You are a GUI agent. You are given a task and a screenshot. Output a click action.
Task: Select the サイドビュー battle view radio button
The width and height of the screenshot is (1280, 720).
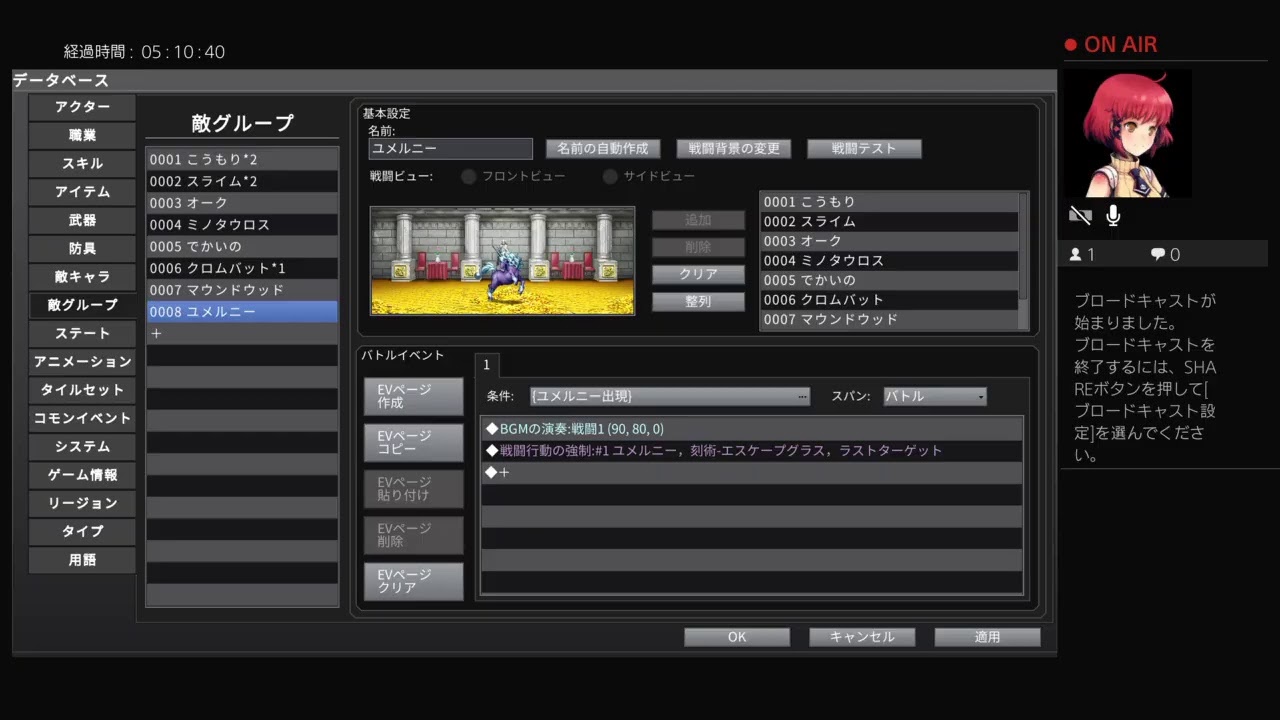click(610, 176)
